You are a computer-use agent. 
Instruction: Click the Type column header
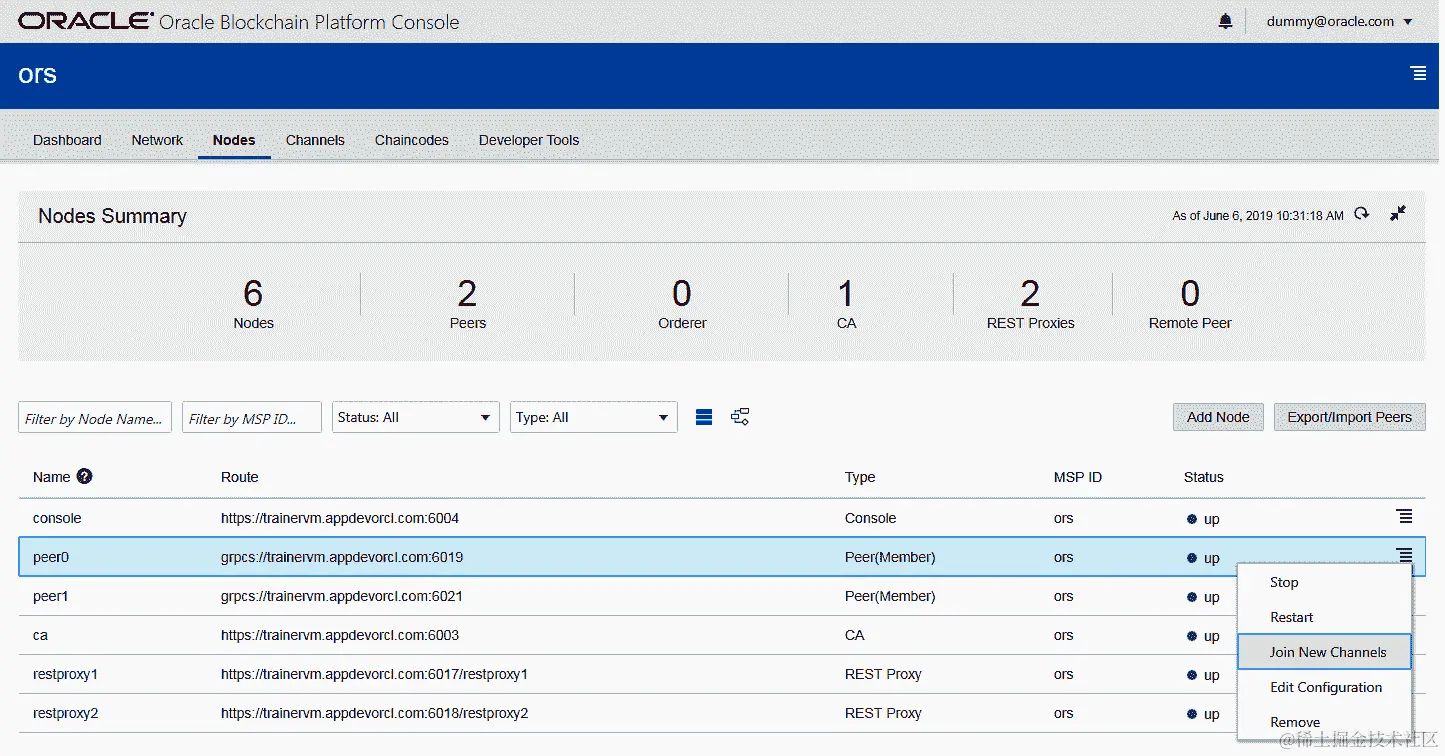pyautogui.click(x=860, y=477)
